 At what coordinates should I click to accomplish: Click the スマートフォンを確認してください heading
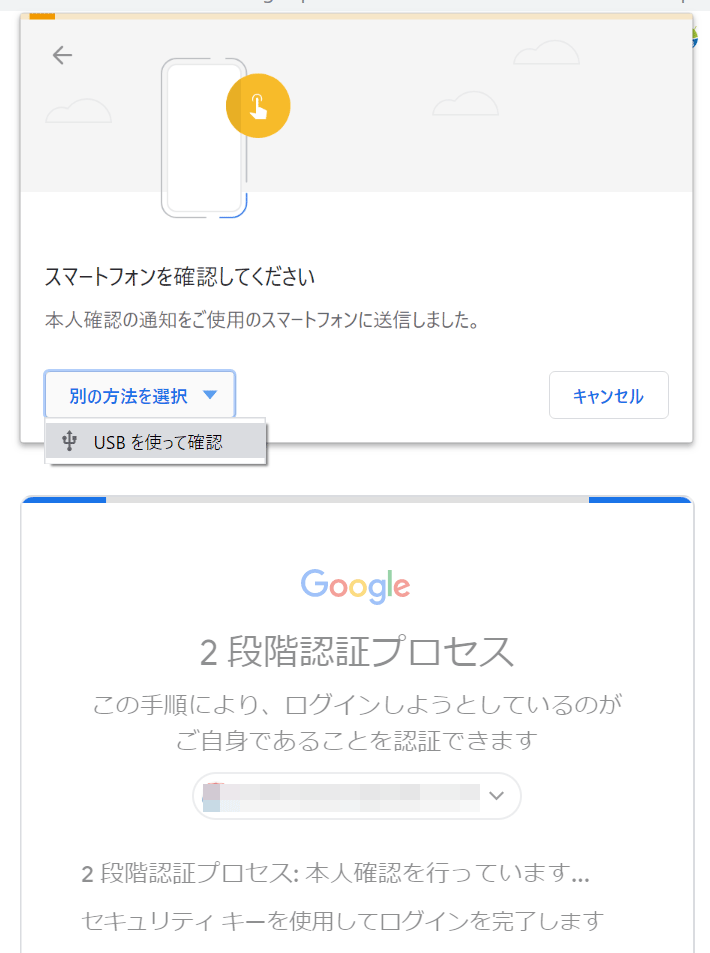coord(180,277)
